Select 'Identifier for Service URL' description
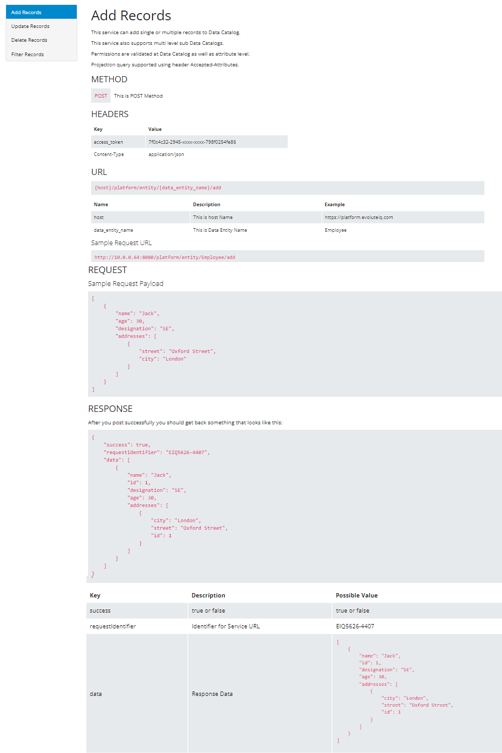Screen dimensions: 502x753 [x=226, y=626]
